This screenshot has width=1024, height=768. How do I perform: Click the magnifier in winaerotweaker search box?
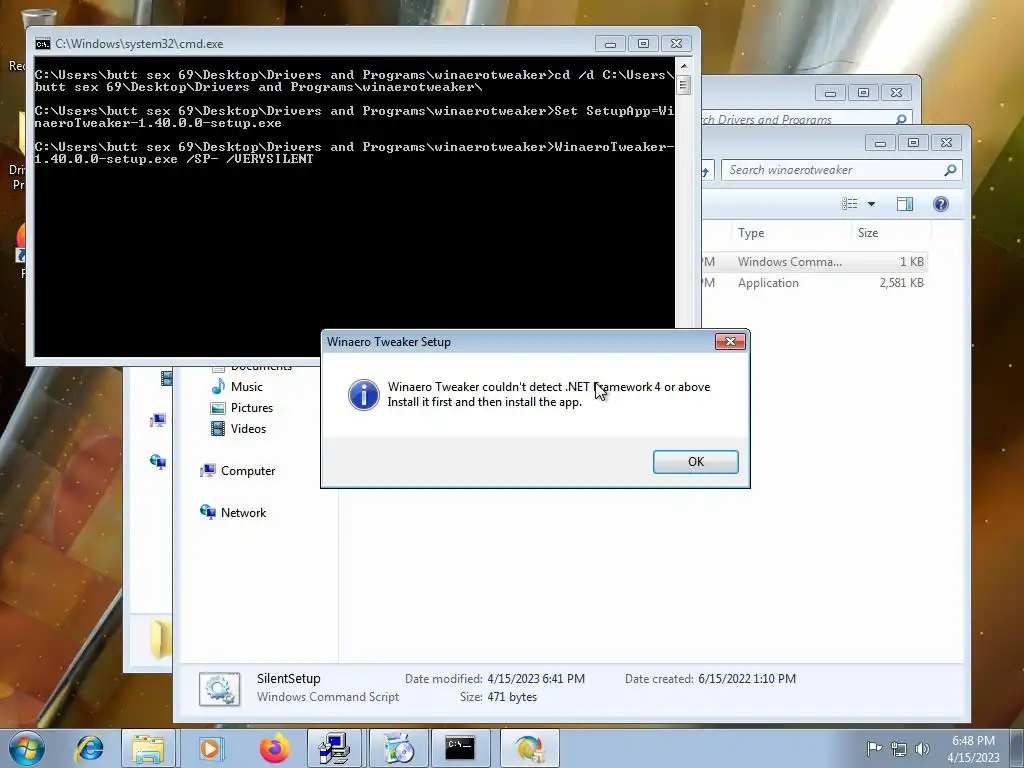[x=950, y=170]
